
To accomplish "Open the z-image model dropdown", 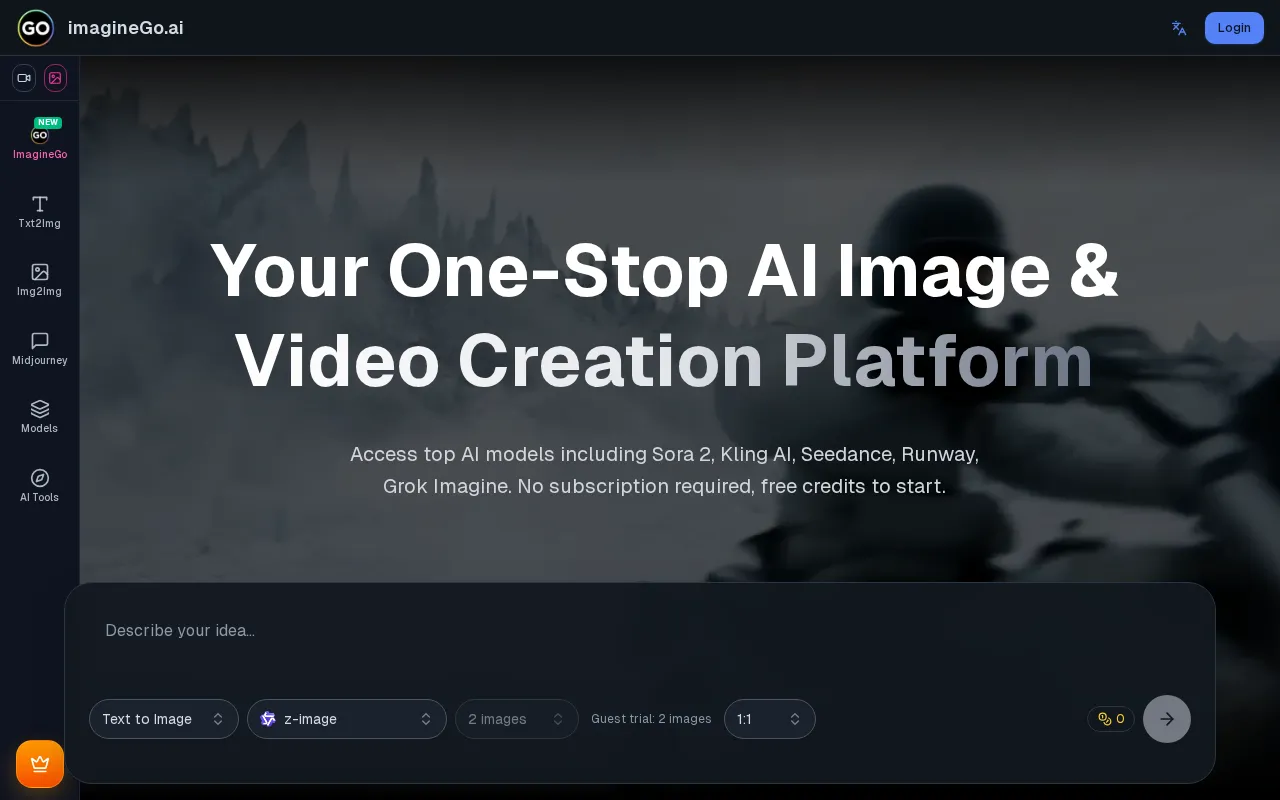I will click(x=347, y=719).
